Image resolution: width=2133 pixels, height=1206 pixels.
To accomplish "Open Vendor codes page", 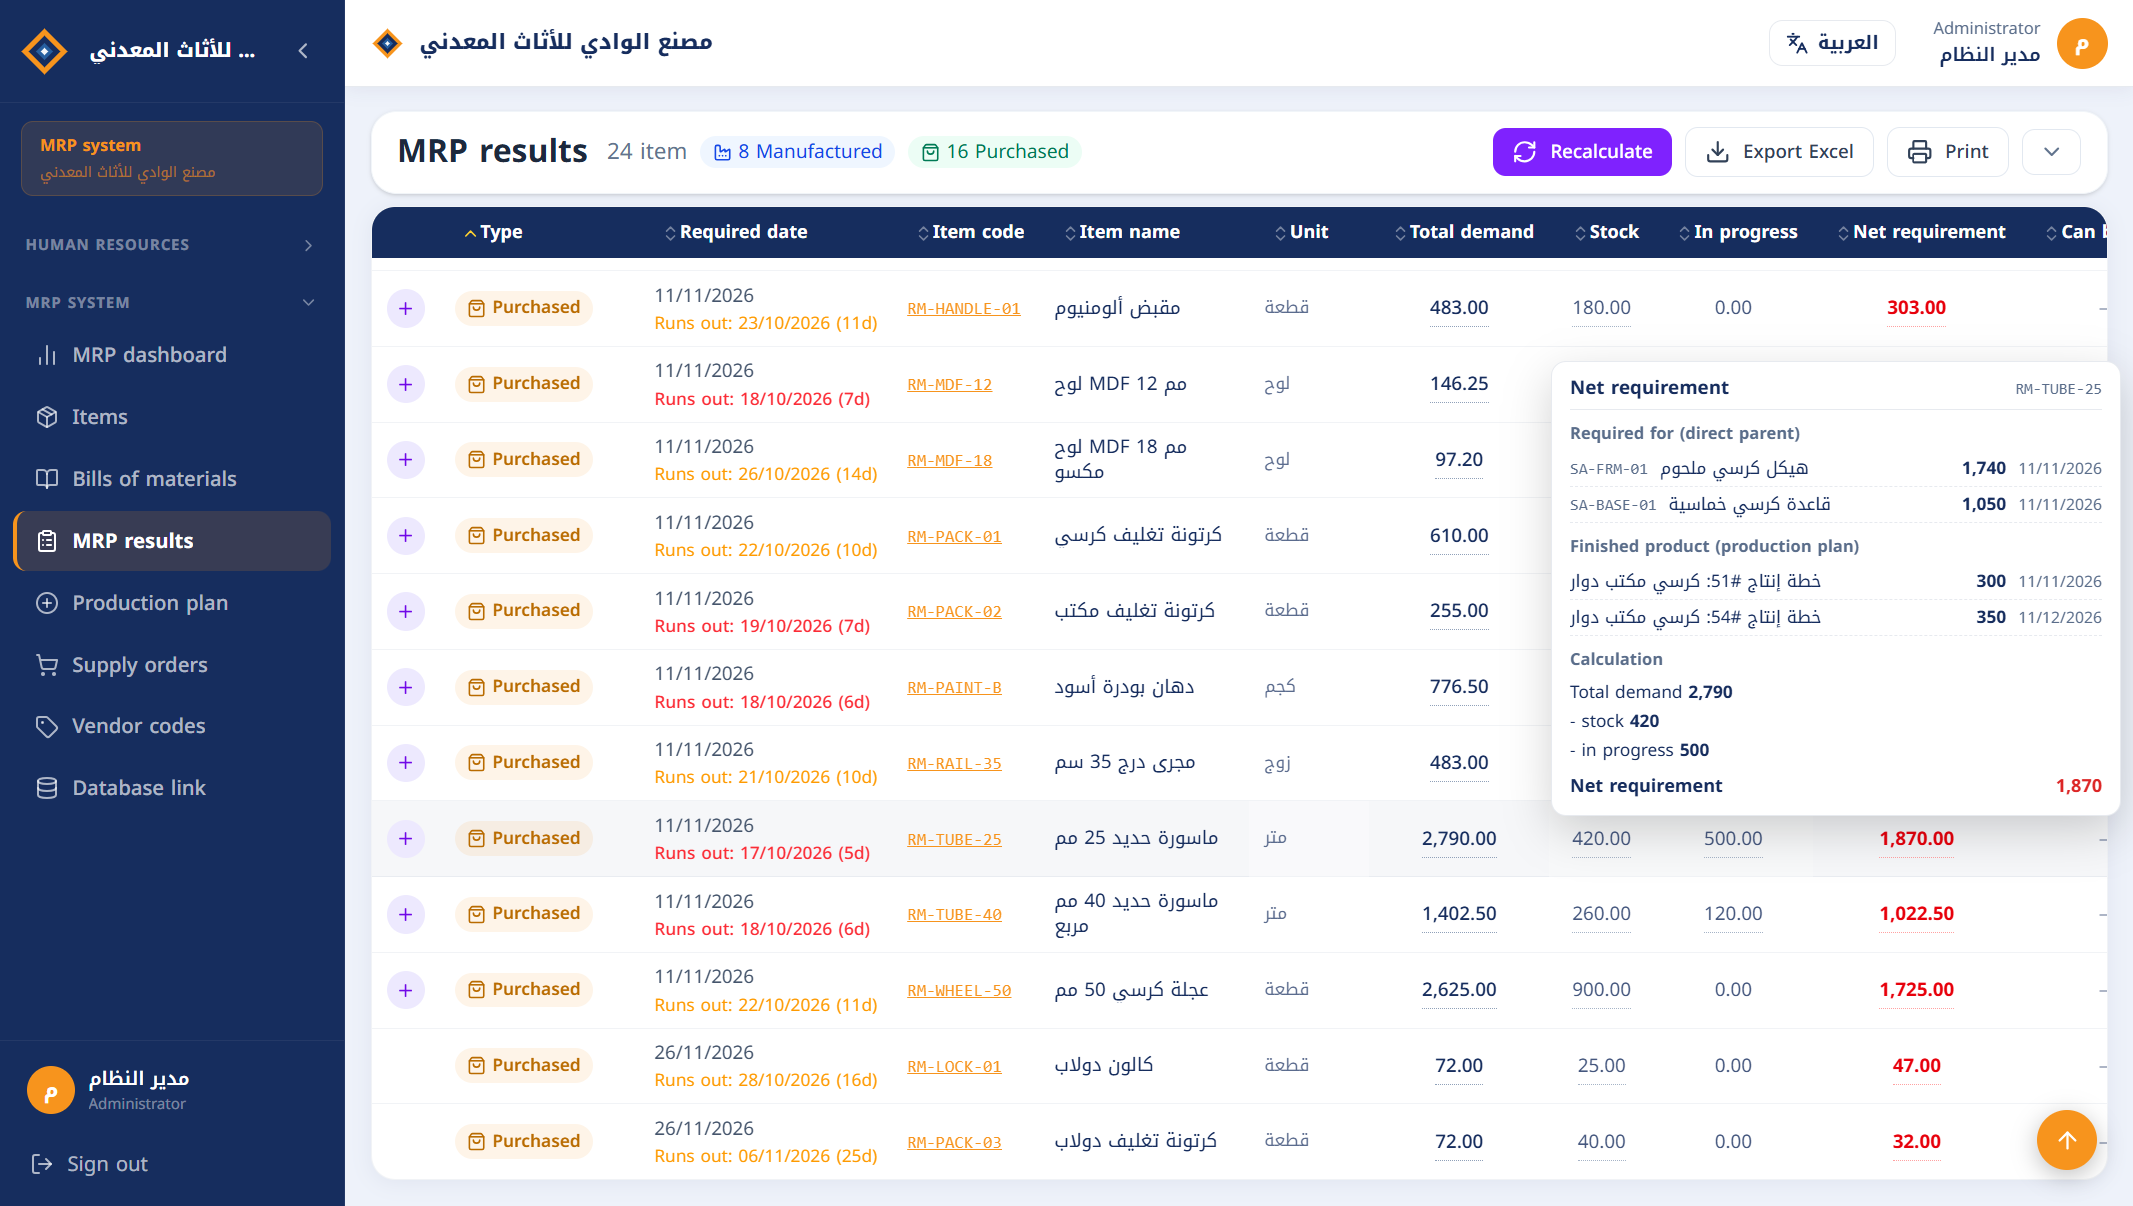I will click(x=172, y=726).
